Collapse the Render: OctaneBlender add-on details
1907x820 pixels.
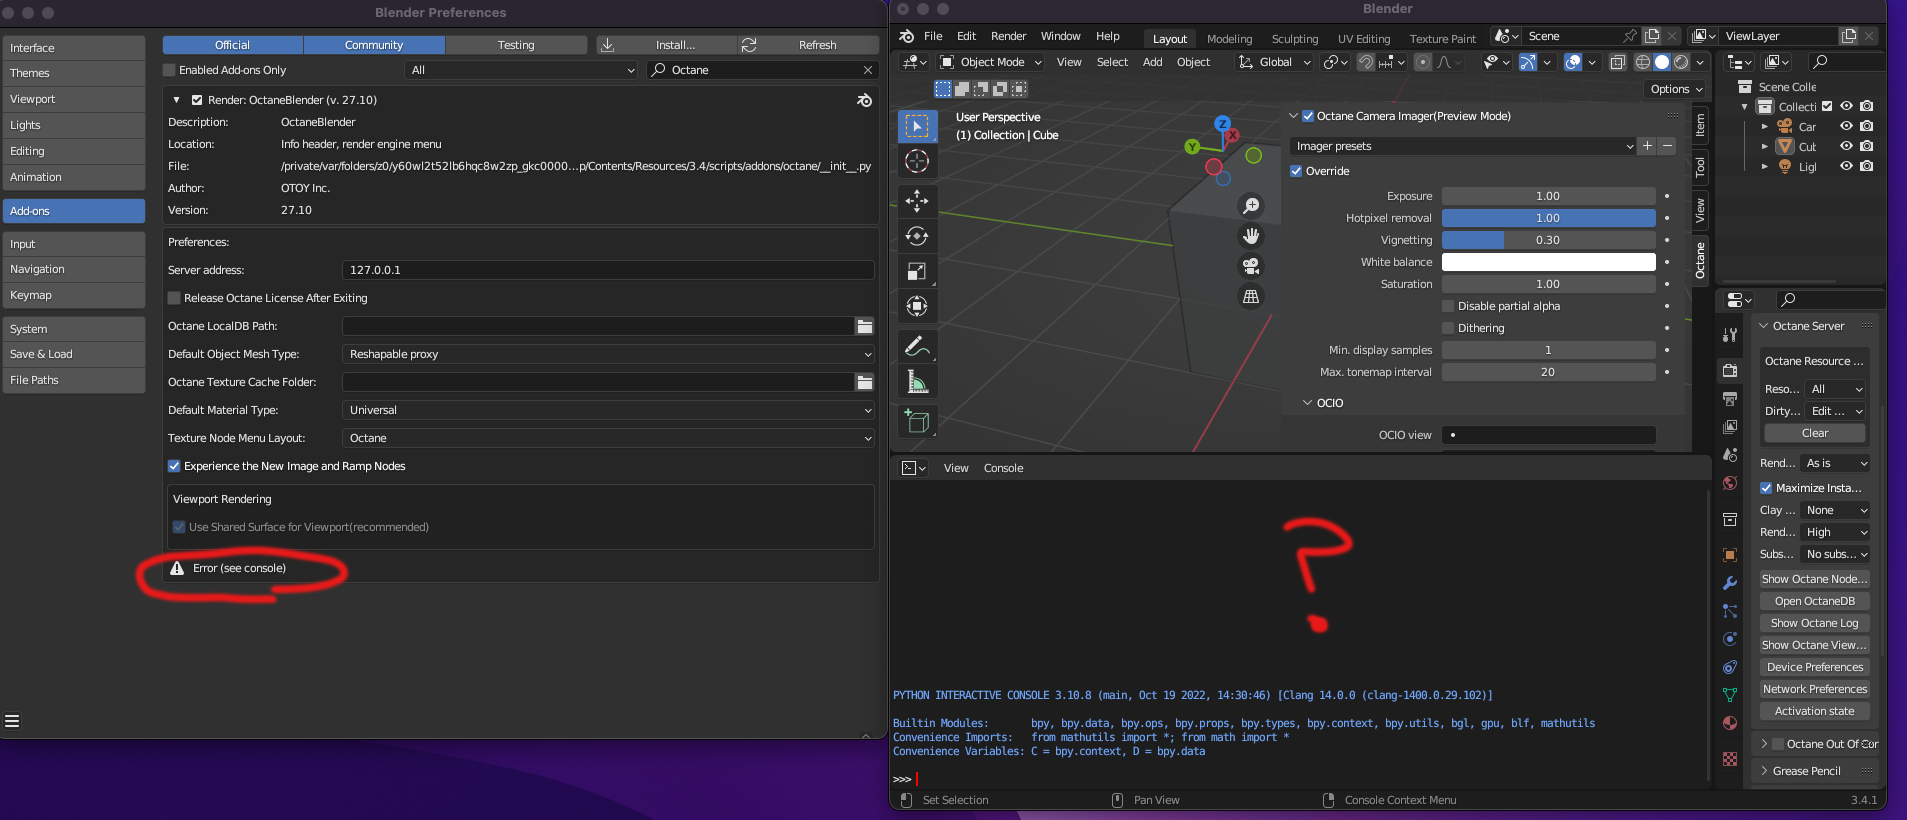[x=176, y=100]
